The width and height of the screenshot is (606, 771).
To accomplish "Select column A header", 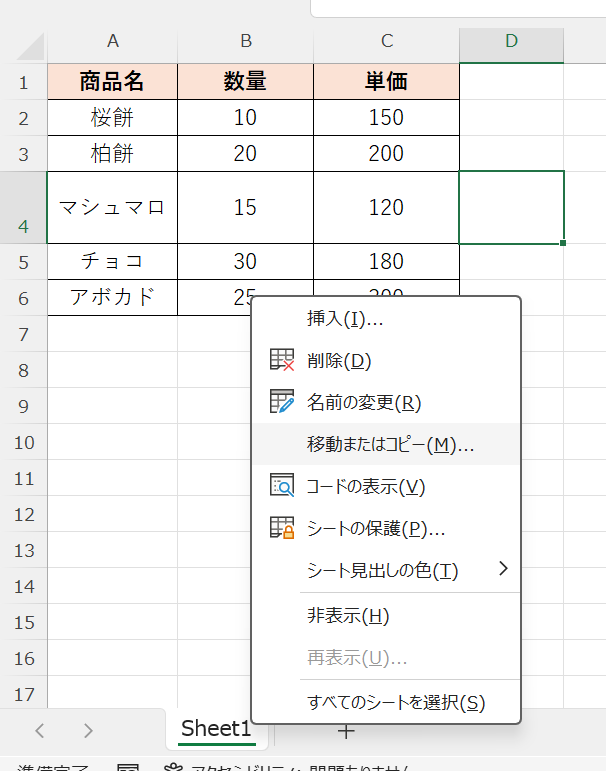I will pyautogui.click(x=113, y=41).
